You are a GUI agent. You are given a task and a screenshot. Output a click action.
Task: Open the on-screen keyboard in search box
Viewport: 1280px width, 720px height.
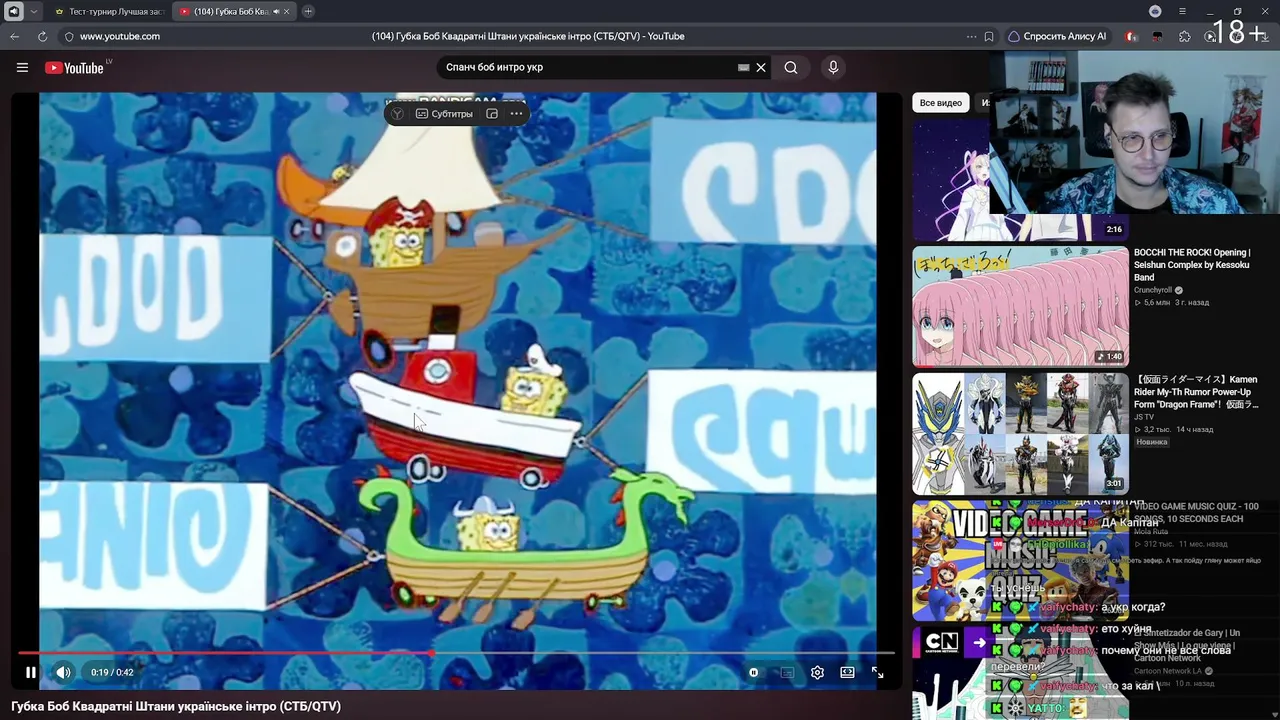tap(743, 67)
